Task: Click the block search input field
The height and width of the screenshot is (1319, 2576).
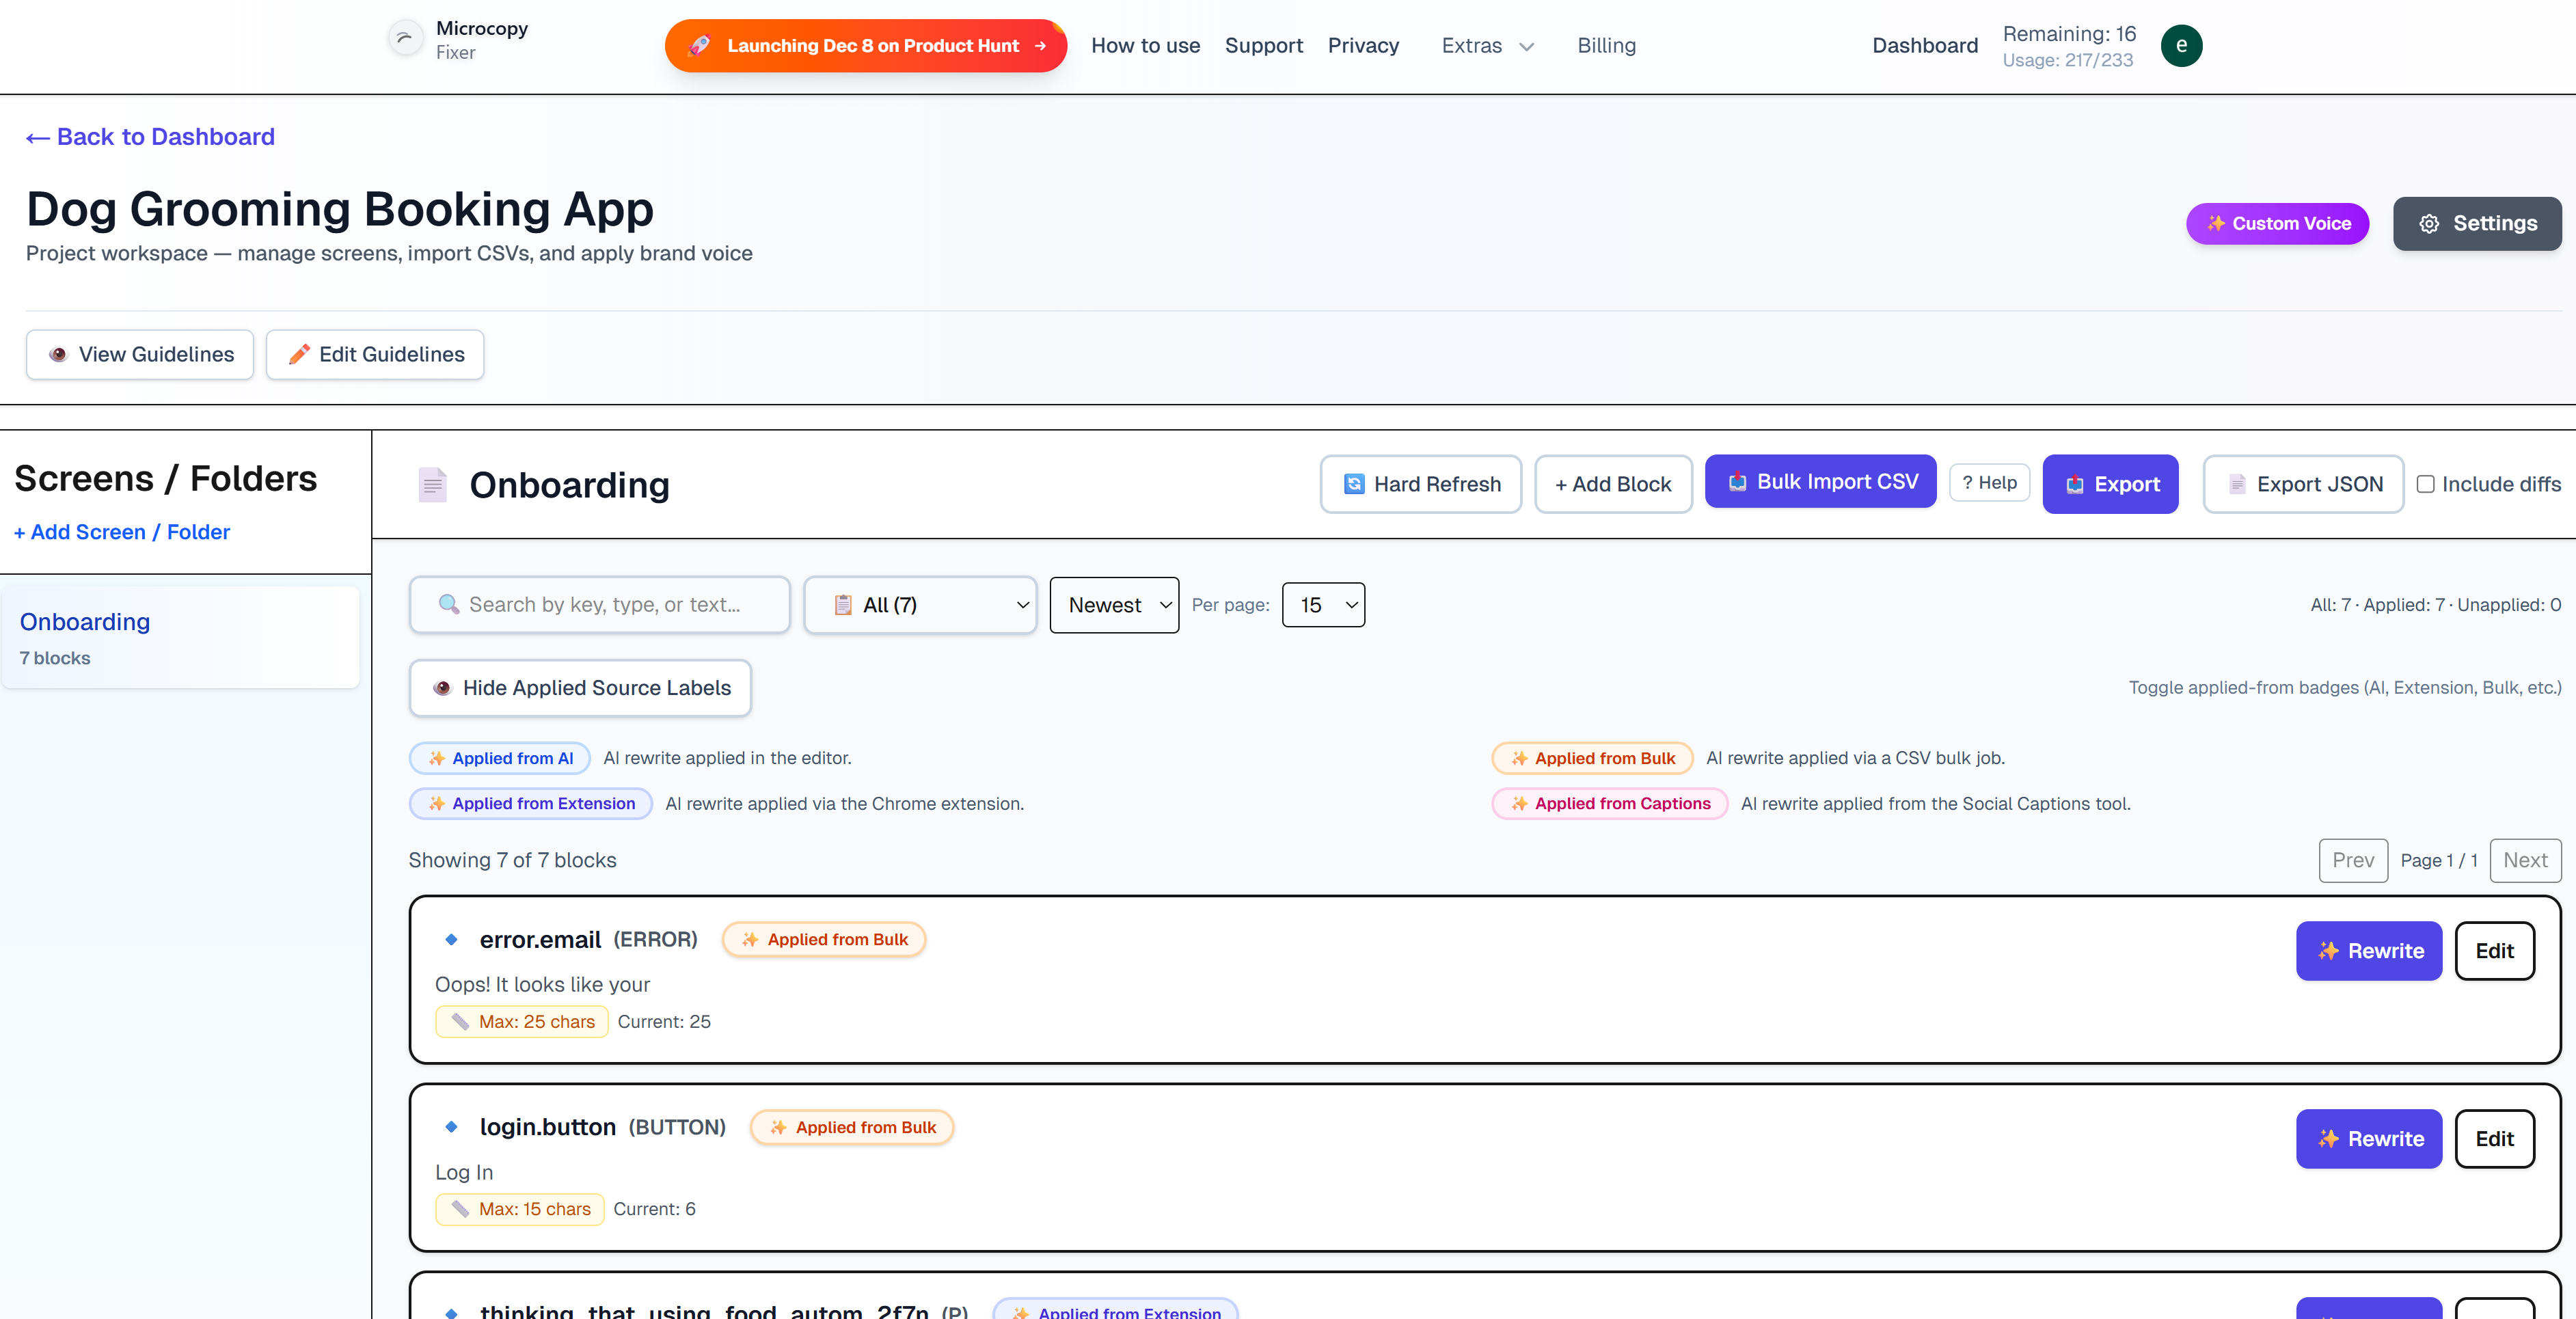Action: pyautogui.click(x=600, y=605)
